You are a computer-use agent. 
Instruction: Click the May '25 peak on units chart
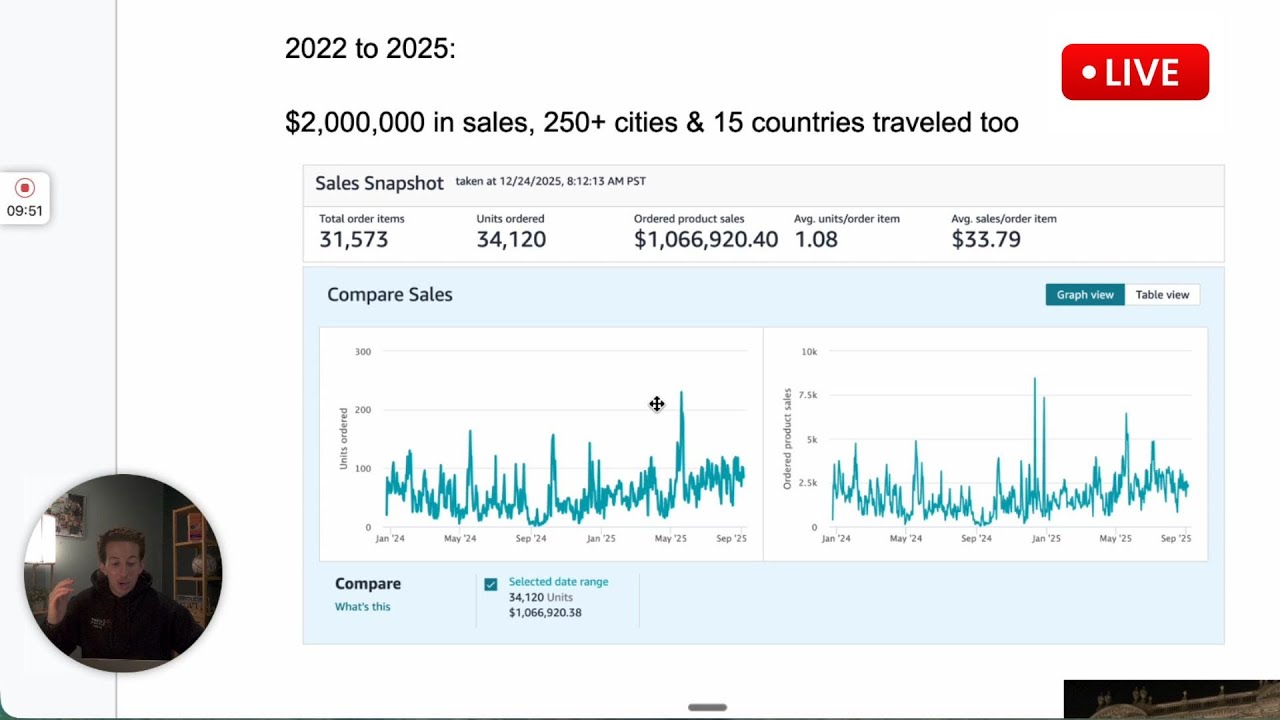682,393
